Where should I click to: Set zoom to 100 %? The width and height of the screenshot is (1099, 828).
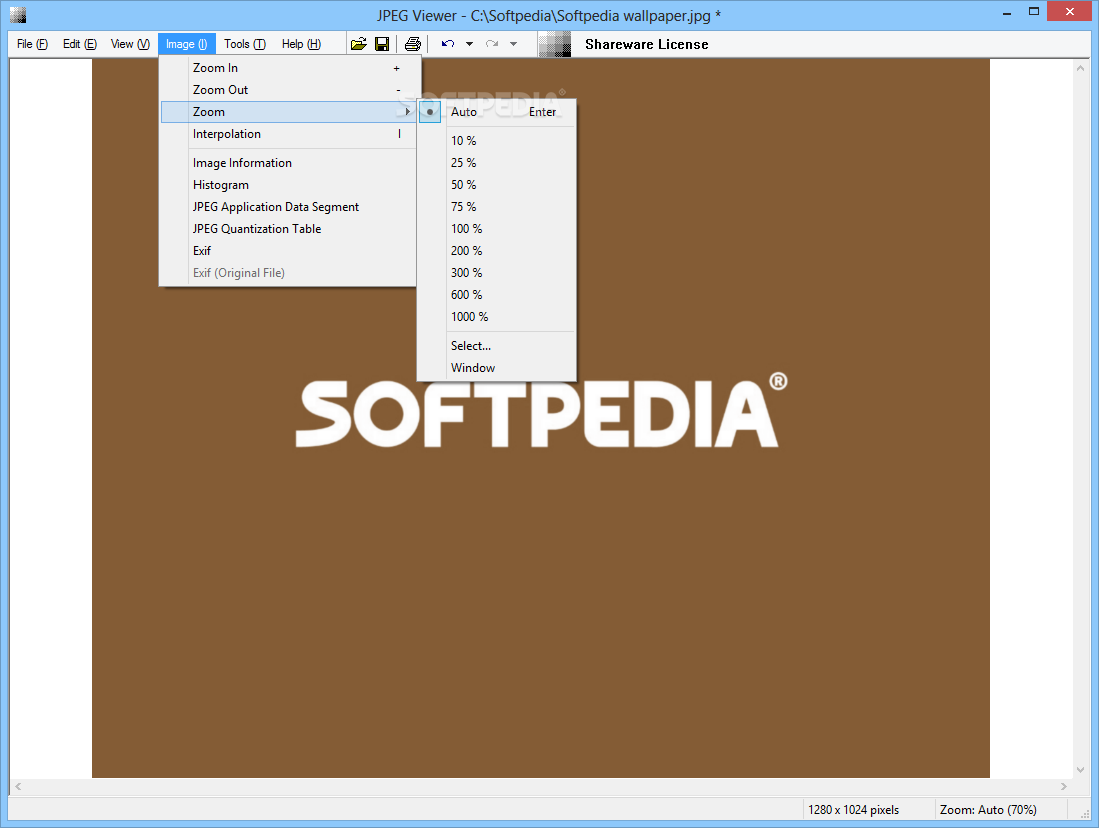[x=496, y=229]
